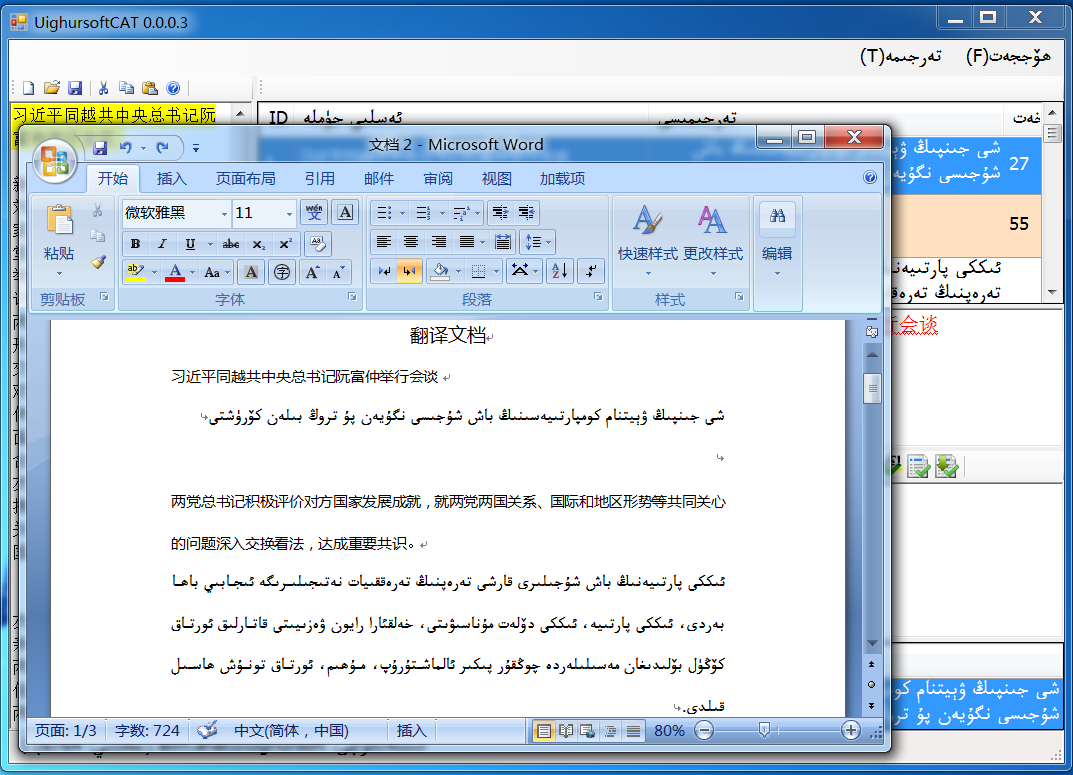Open the font size 11 dropdown
This screenshot has width=1073, height=775.
coord(289,214)
